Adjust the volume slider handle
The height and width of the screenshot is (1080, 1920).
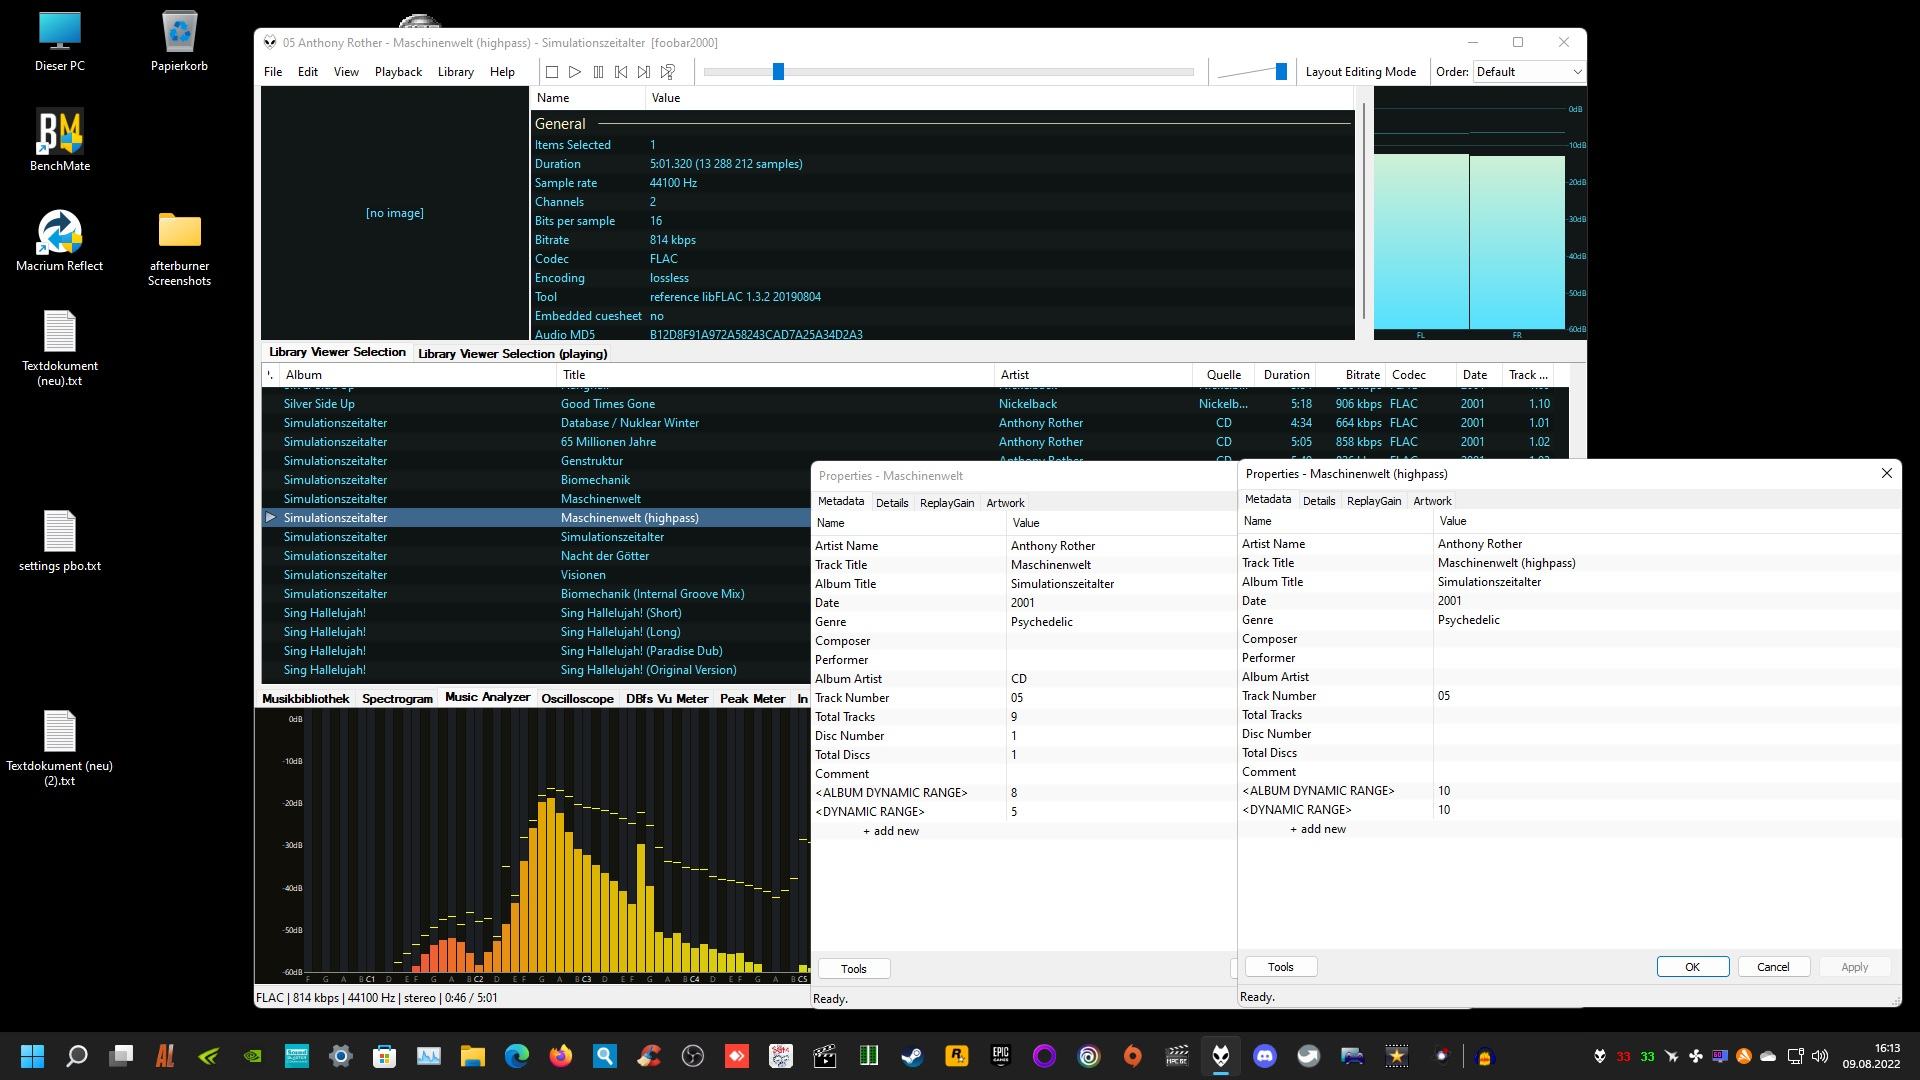[1281, 71]
